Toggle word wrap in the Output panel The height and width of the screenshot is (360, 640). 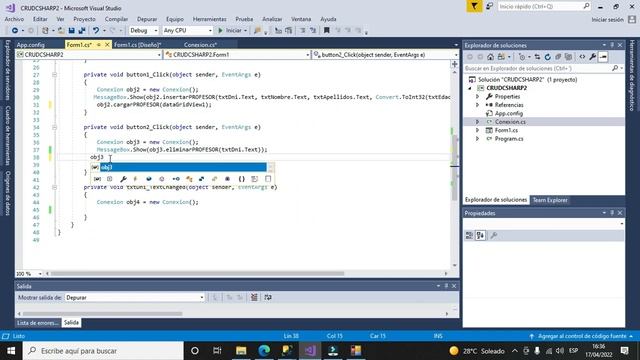[x=268, y=298]
